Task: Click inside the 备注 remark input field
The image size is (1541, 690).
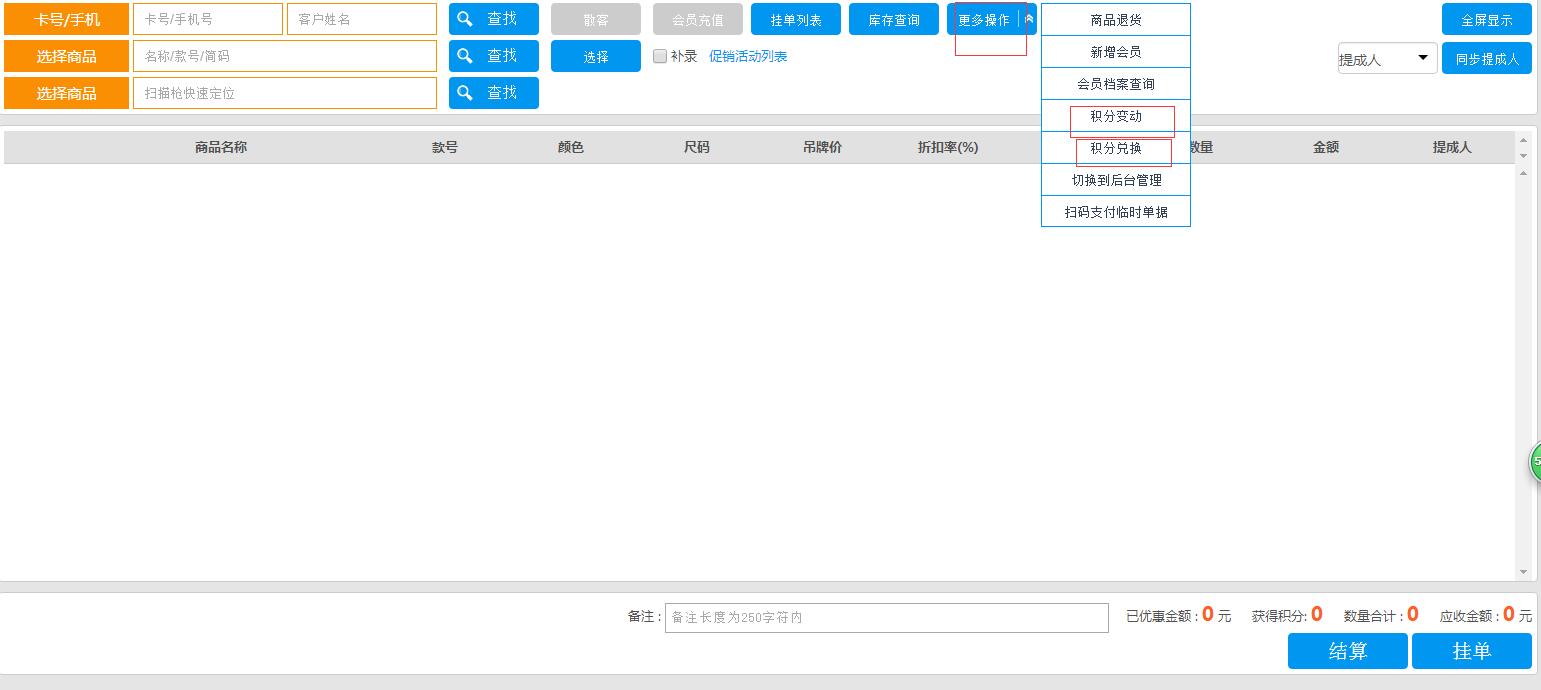Action: [884, 617]
